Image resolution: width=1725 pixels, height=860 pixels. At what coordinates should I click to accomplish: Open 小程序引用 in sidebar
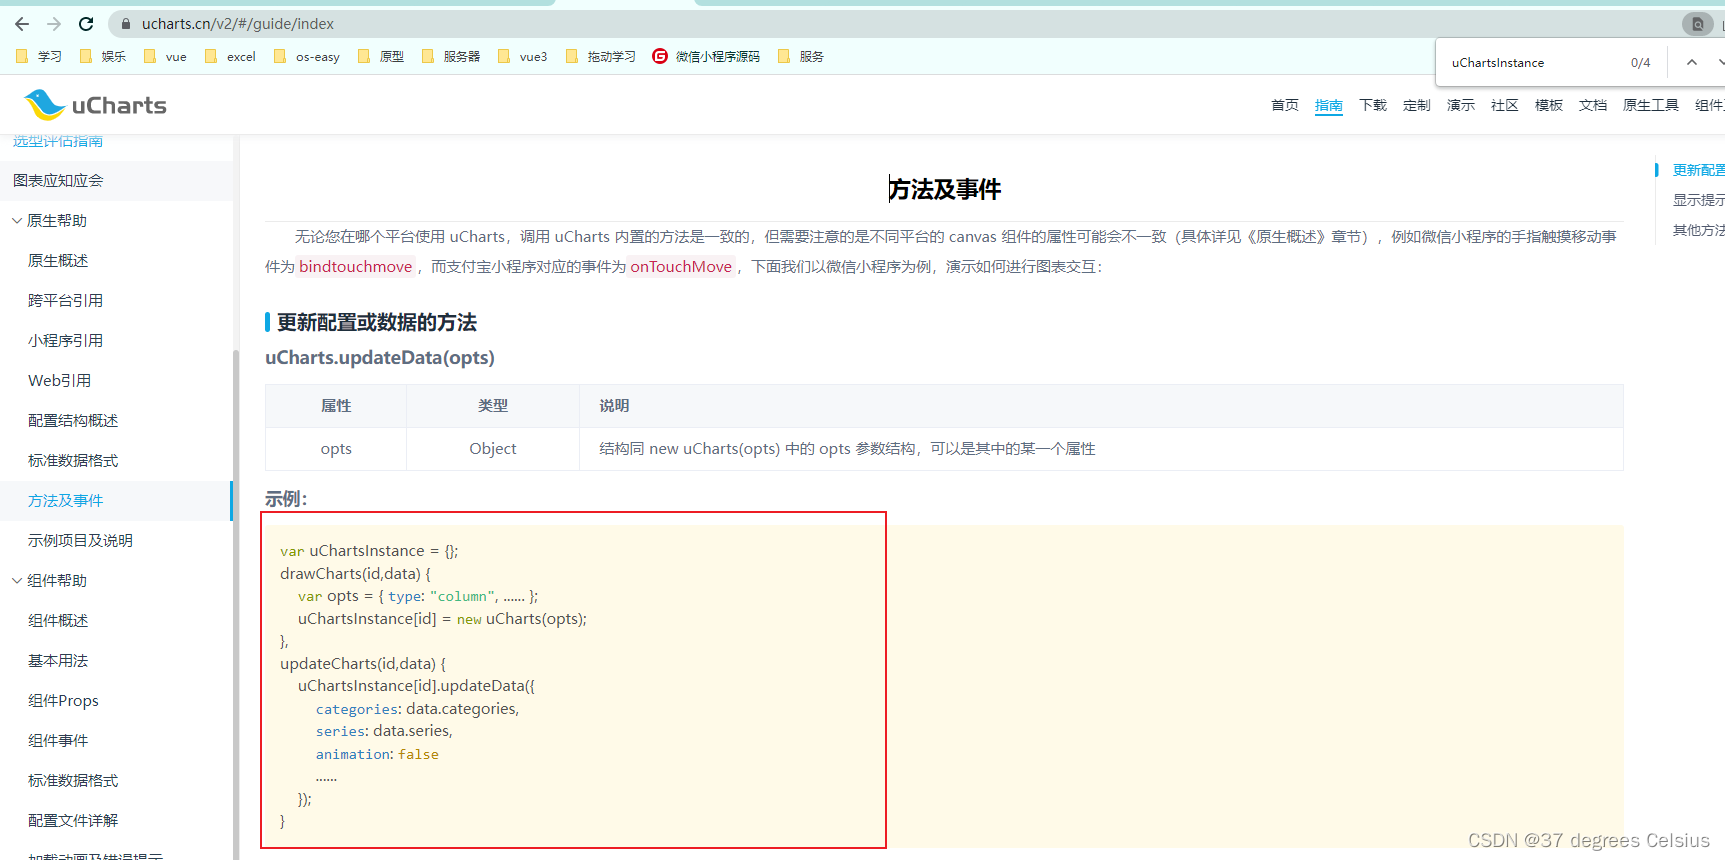65,340
